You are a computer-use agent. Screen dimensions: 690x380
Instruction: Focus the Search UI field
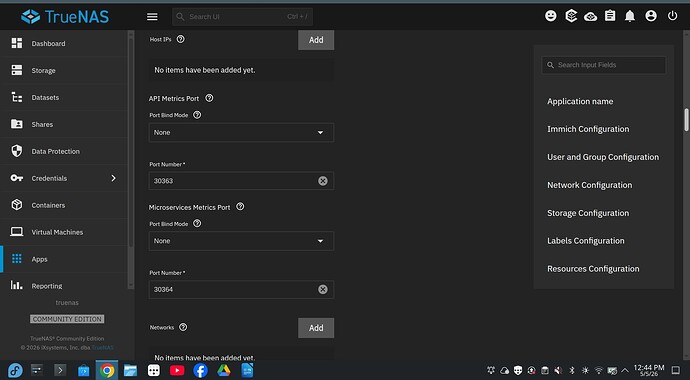click(242, 17)
